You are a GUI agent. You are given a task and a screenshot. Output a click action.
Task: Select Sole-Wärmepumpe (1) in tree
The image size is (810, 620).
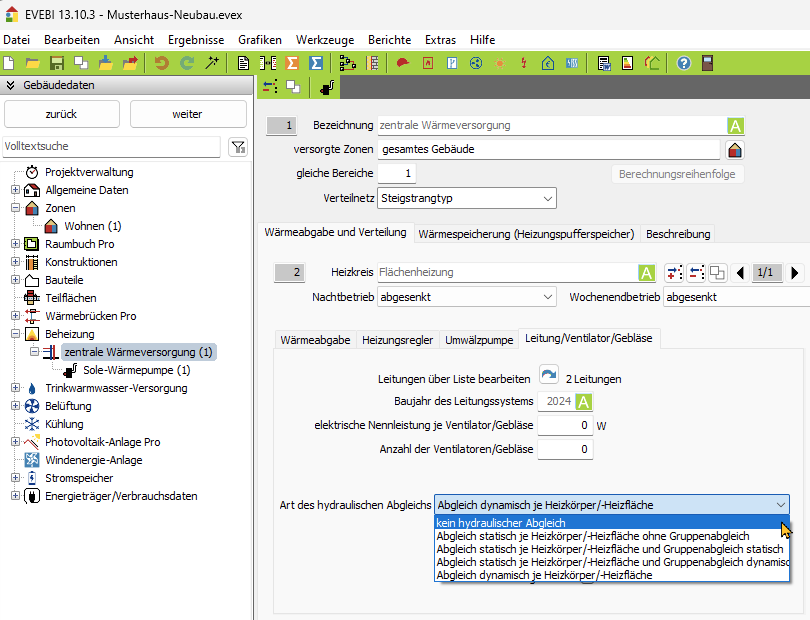pos(136,370)
